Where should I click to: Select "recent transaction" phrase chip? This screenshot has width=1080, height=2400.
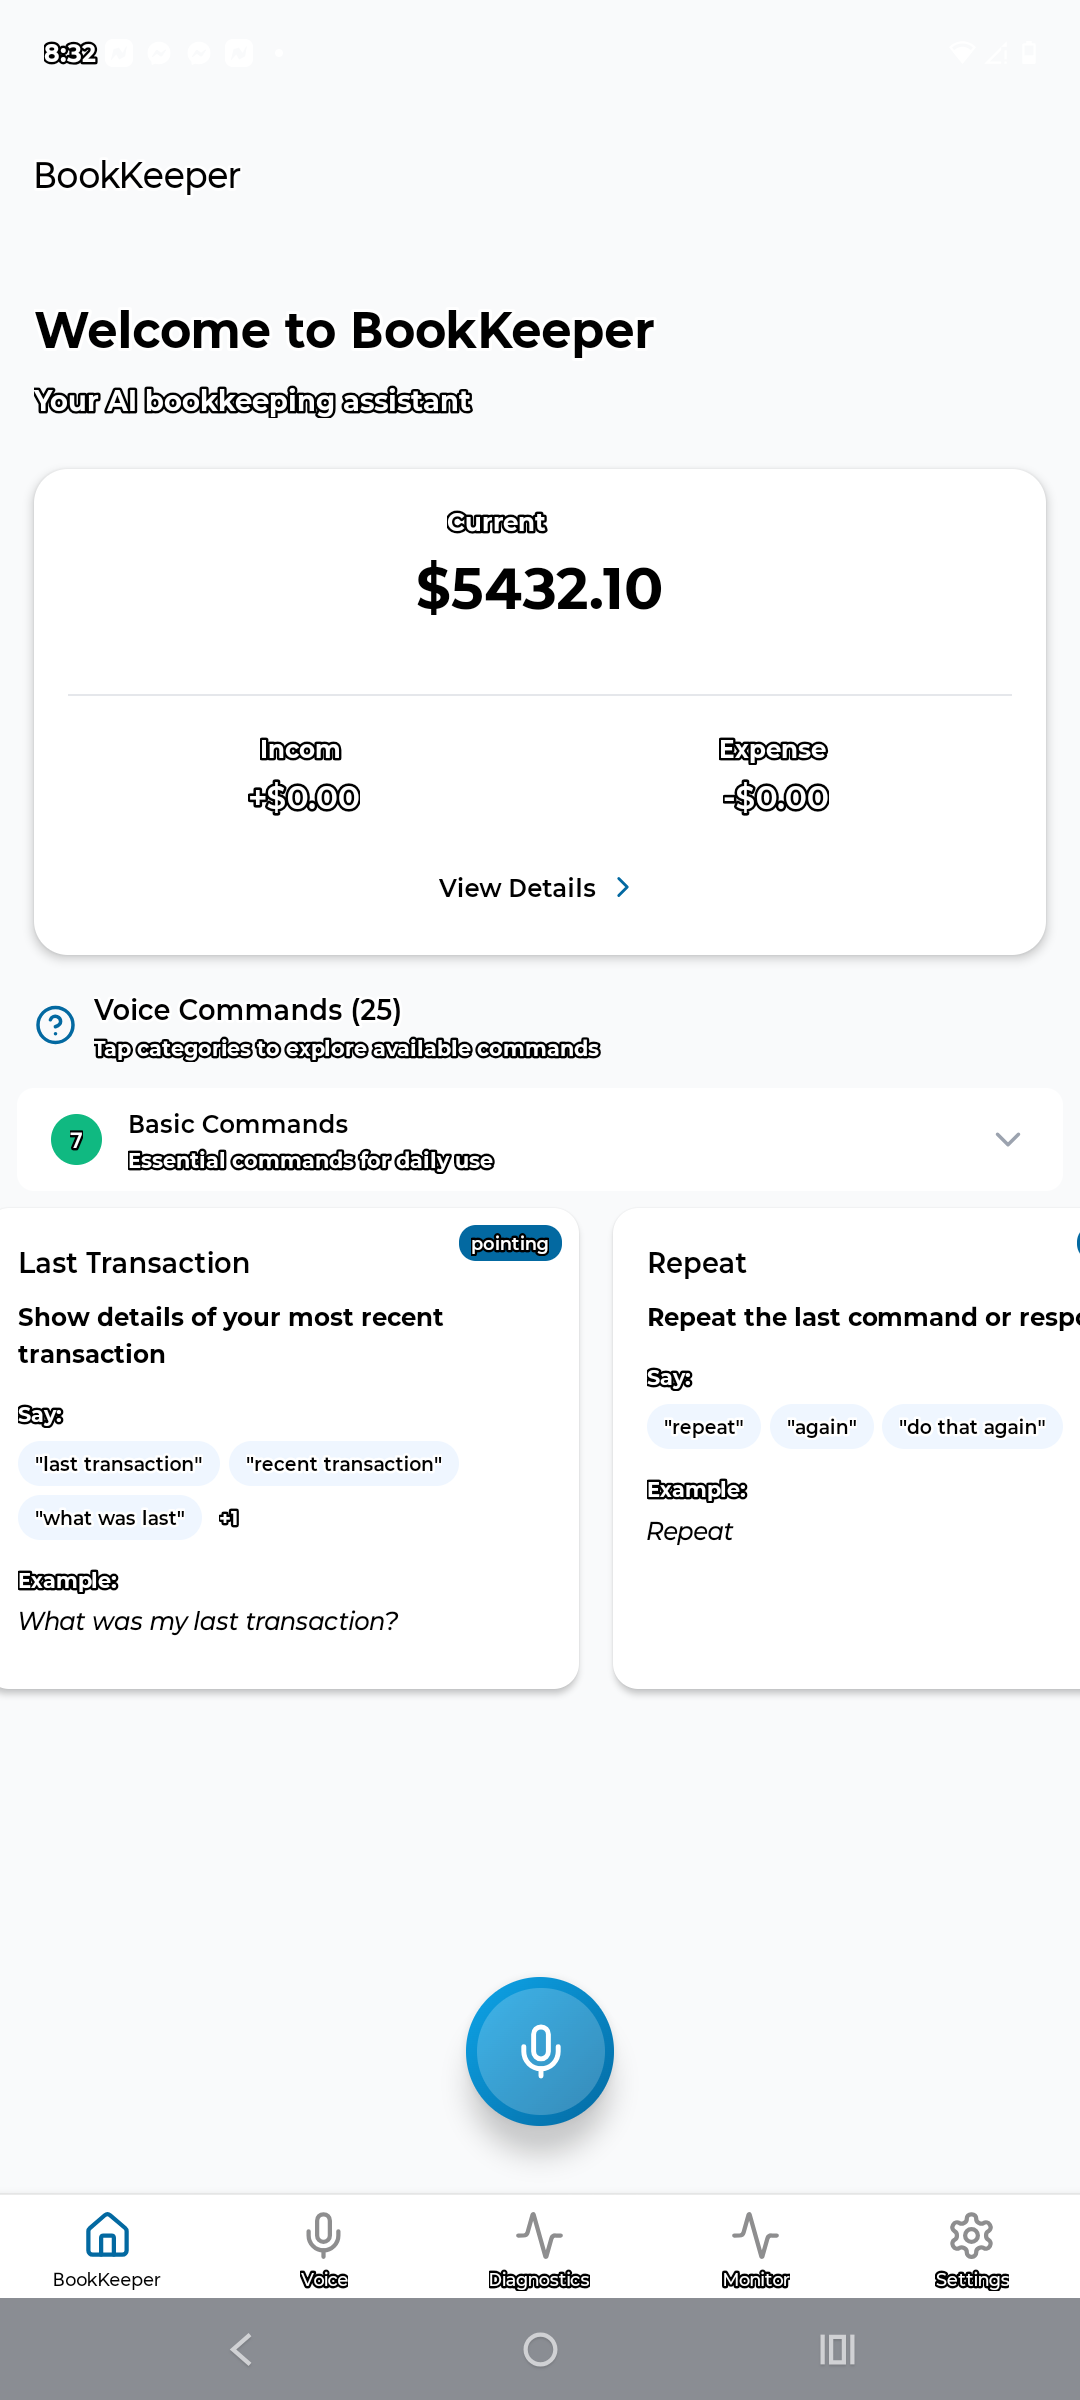(344, 1464)
